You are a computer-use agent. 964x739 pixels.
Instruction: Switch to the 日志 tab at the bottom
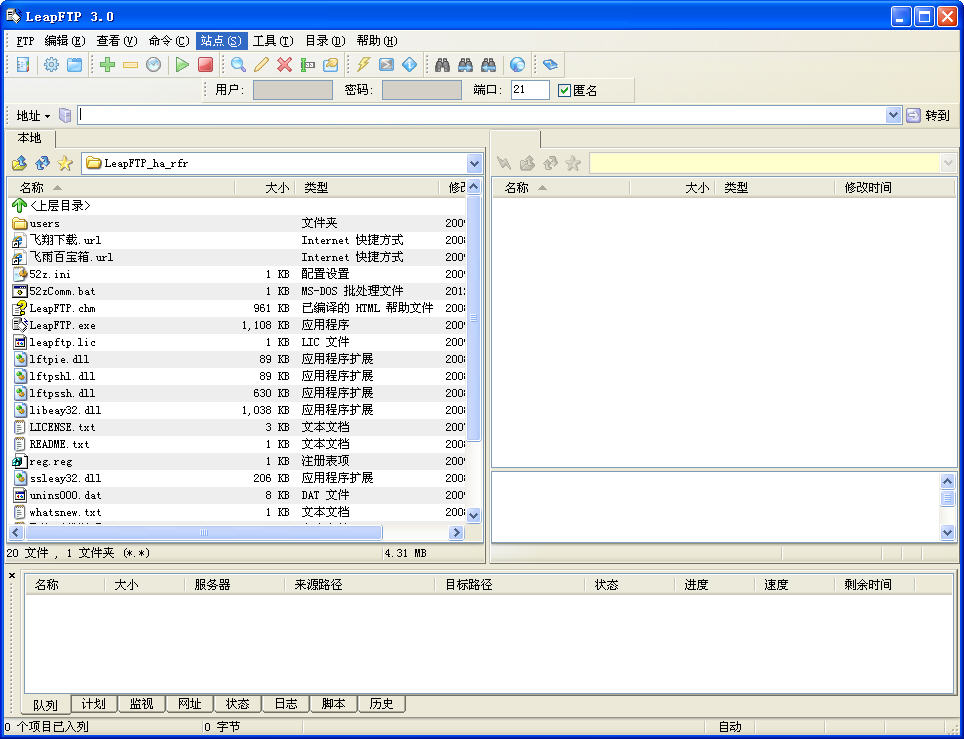pyautogui.click(x=285, y=703)
